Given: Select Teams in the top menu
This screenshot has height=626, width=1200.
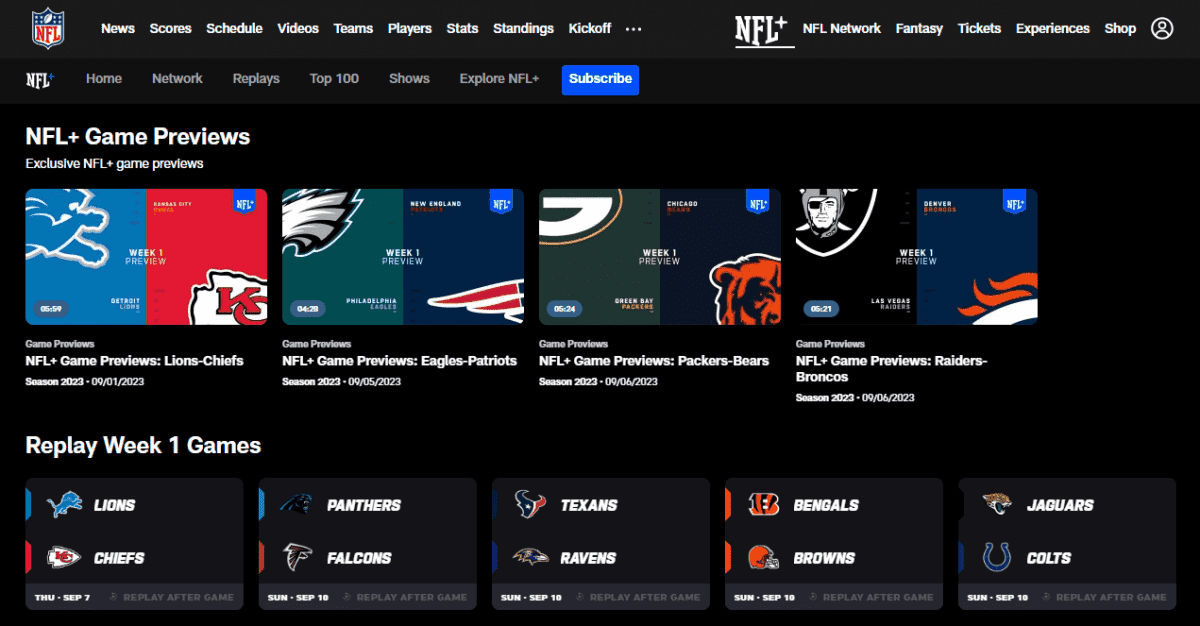Looking at the screenshot, I should coord(353,28).
